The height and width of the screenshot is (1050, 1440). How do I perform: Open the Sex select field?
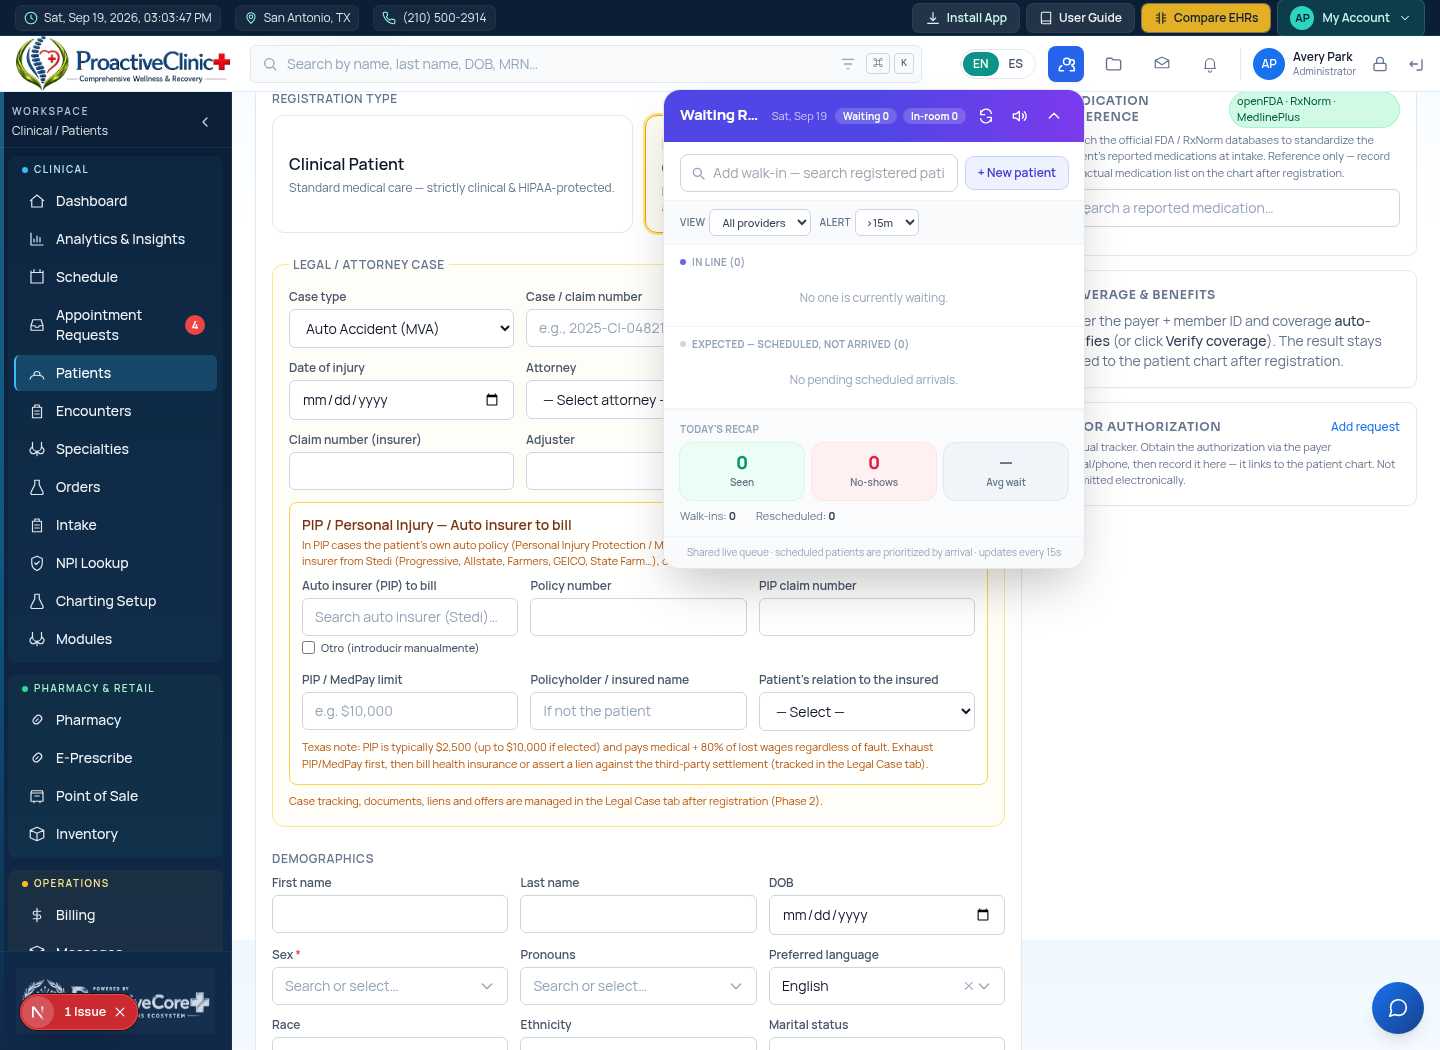tap(390, 986)
